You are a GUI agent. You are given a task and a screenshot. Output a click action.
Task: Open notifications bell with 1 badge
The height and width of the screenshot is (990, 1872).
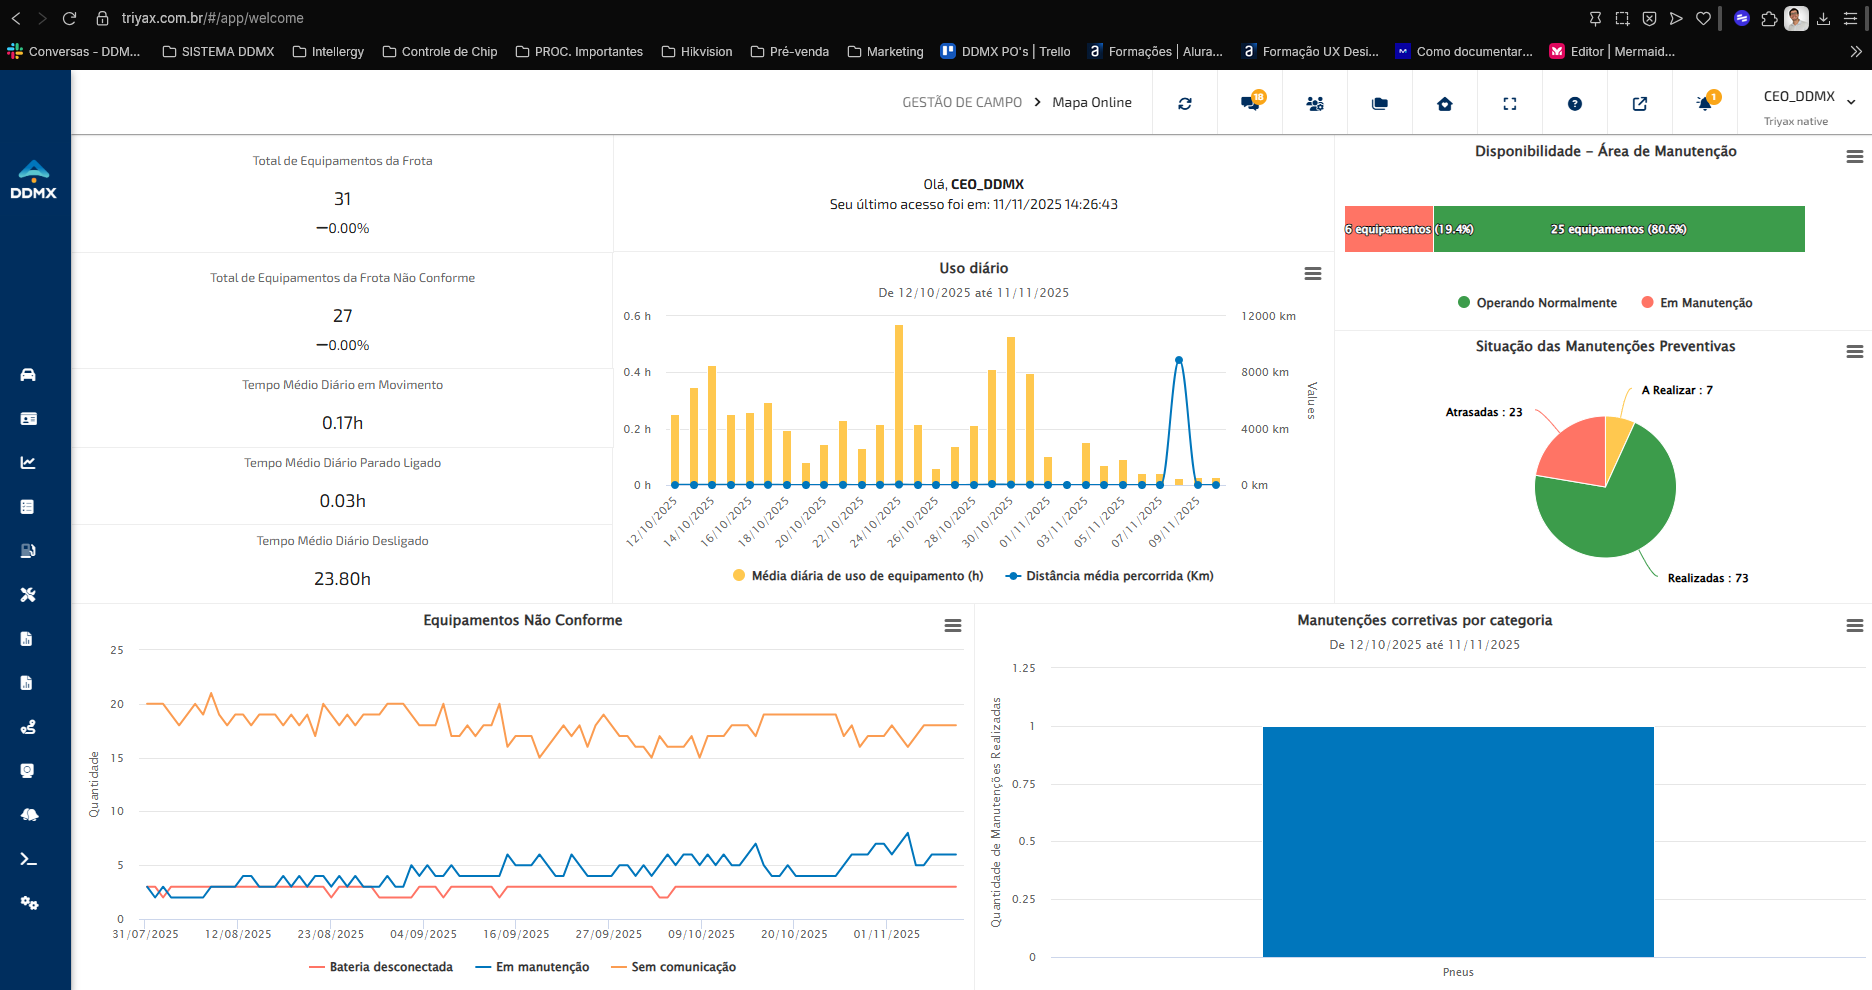click(x=1706, y=102)
